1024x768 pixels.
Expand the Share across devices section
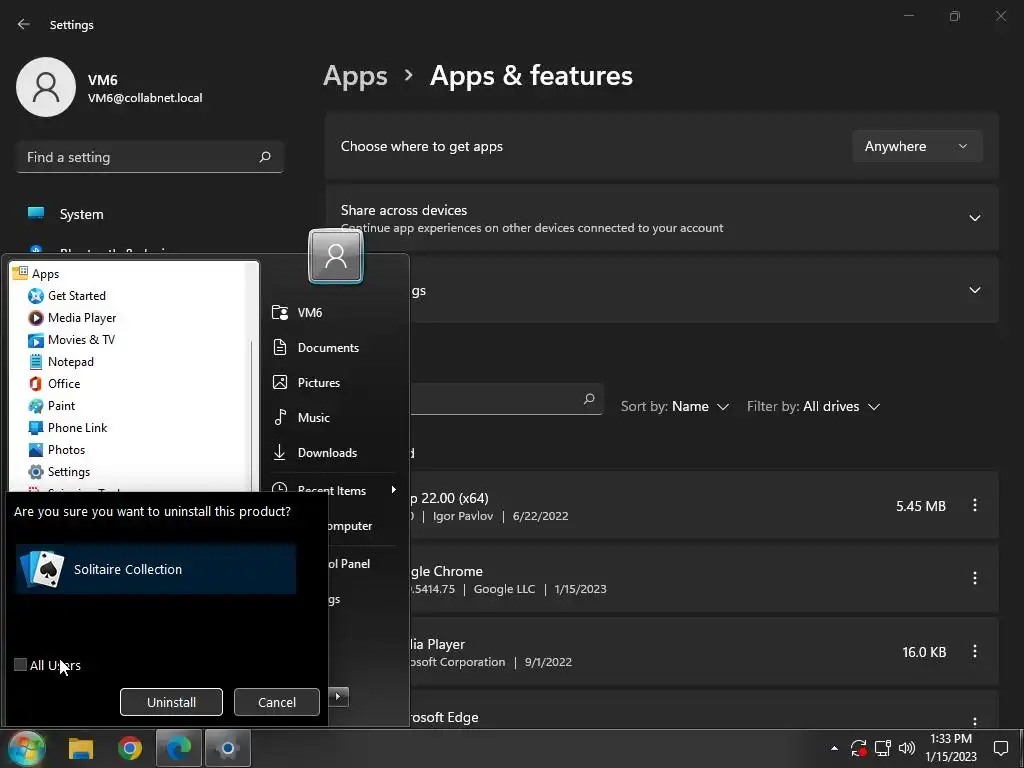click(974, 217)
